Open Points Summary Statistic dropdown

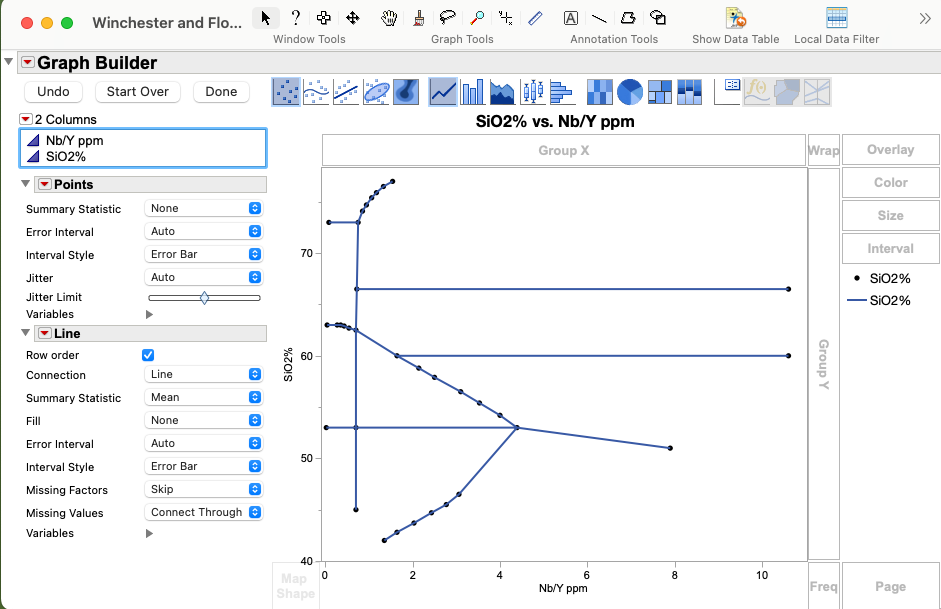click(203, 208)
